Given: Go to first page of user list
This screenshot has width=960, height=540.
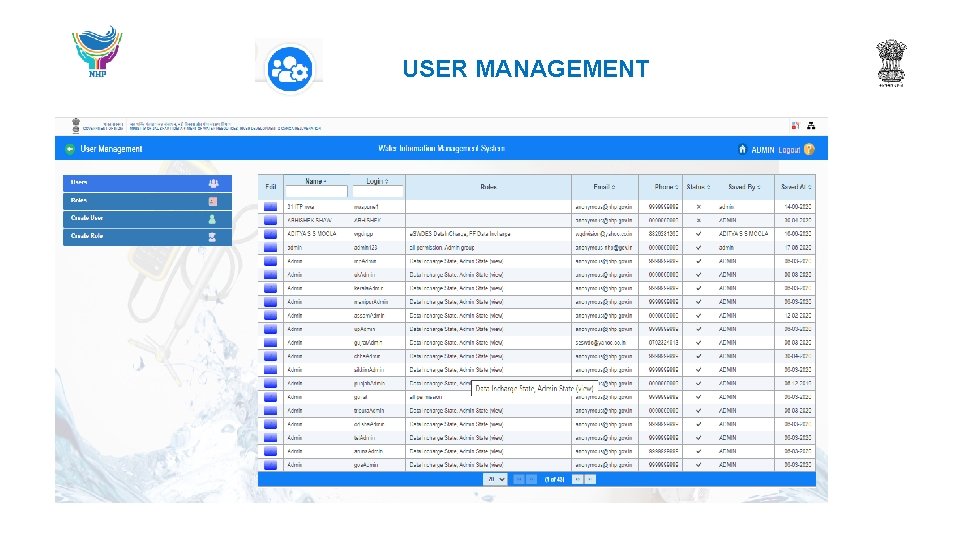Looking at the screenshot, I should click(x=519, y=479).
